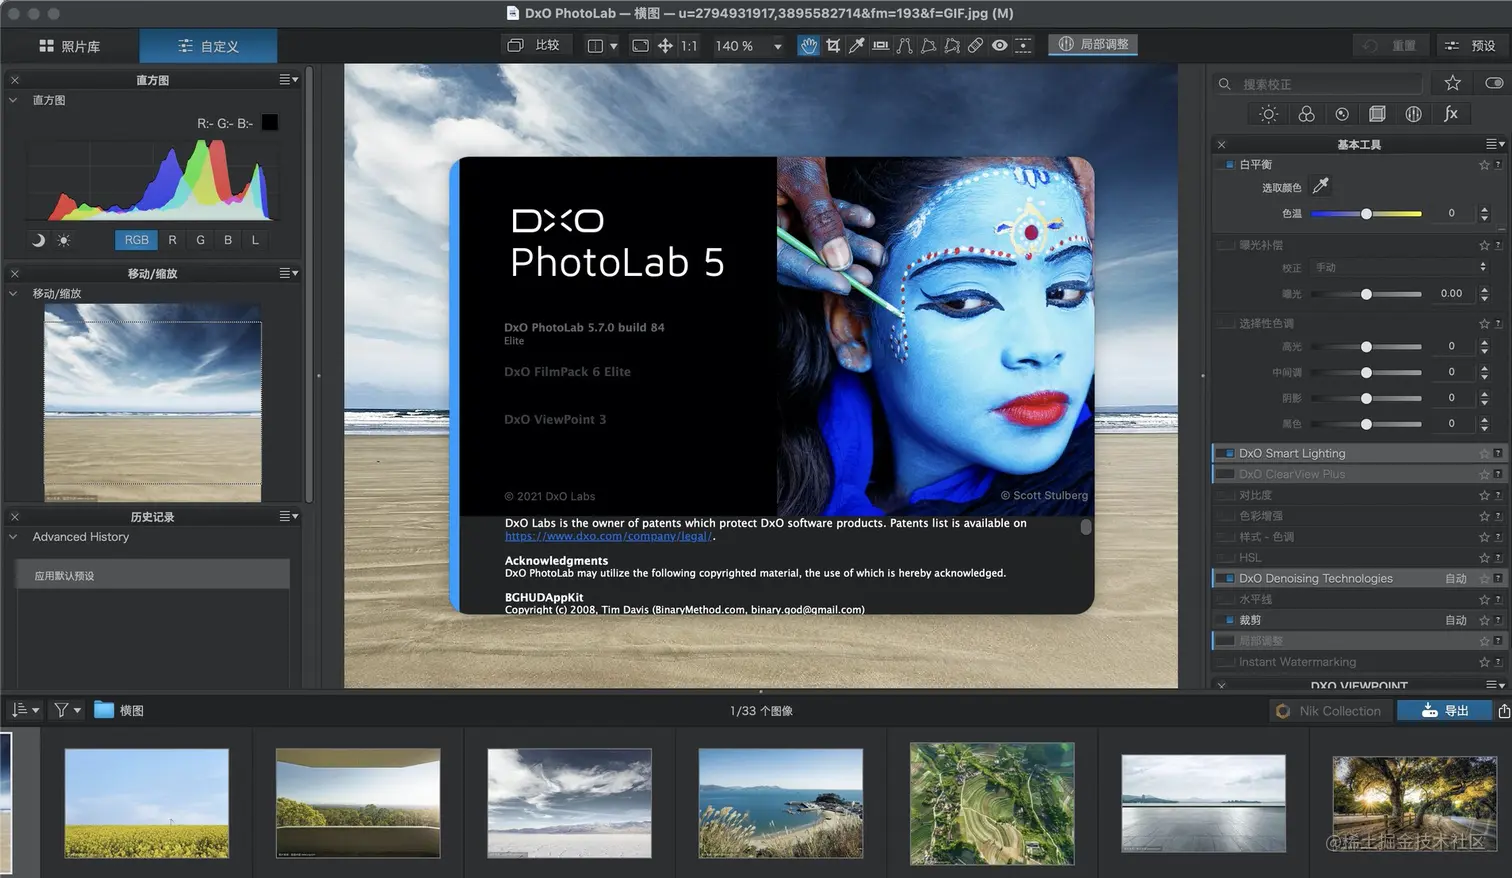This screenshot has width=1512, height=878.
Task: Pick the white balance eyedropper in toolbar
Action: click(856, 45)
